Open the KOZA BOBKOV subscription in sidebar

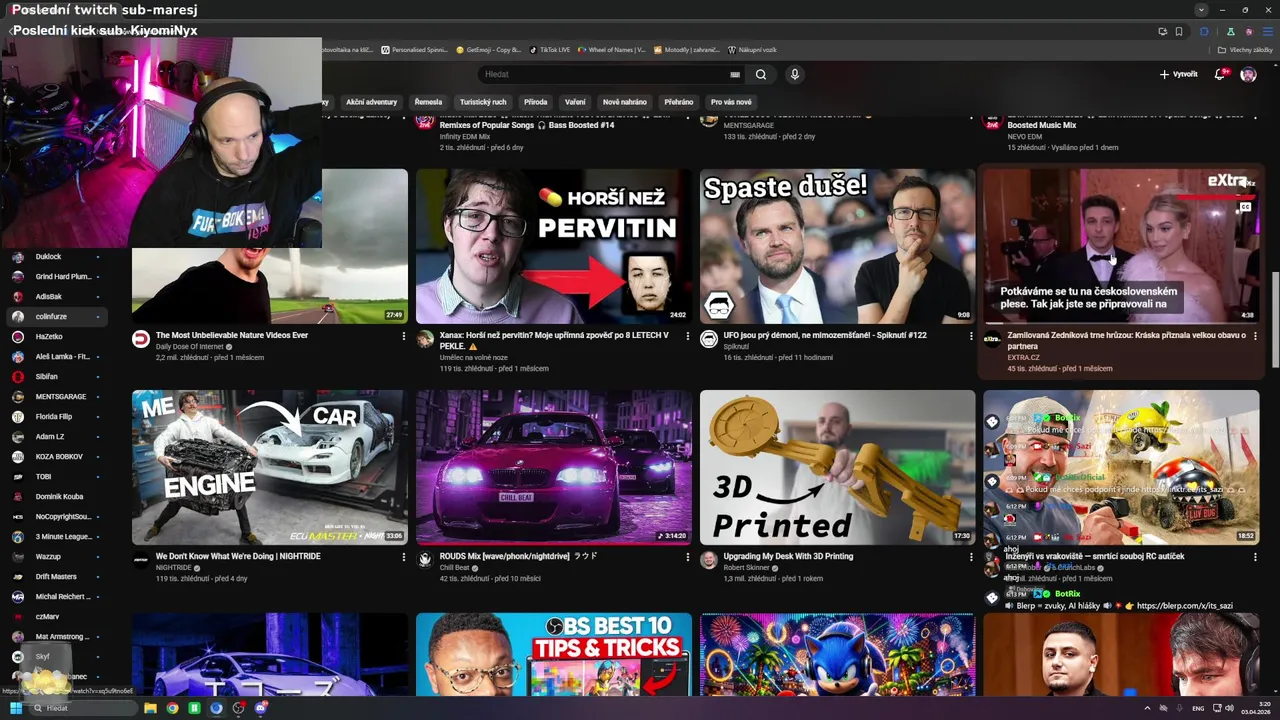coord(56,457)
